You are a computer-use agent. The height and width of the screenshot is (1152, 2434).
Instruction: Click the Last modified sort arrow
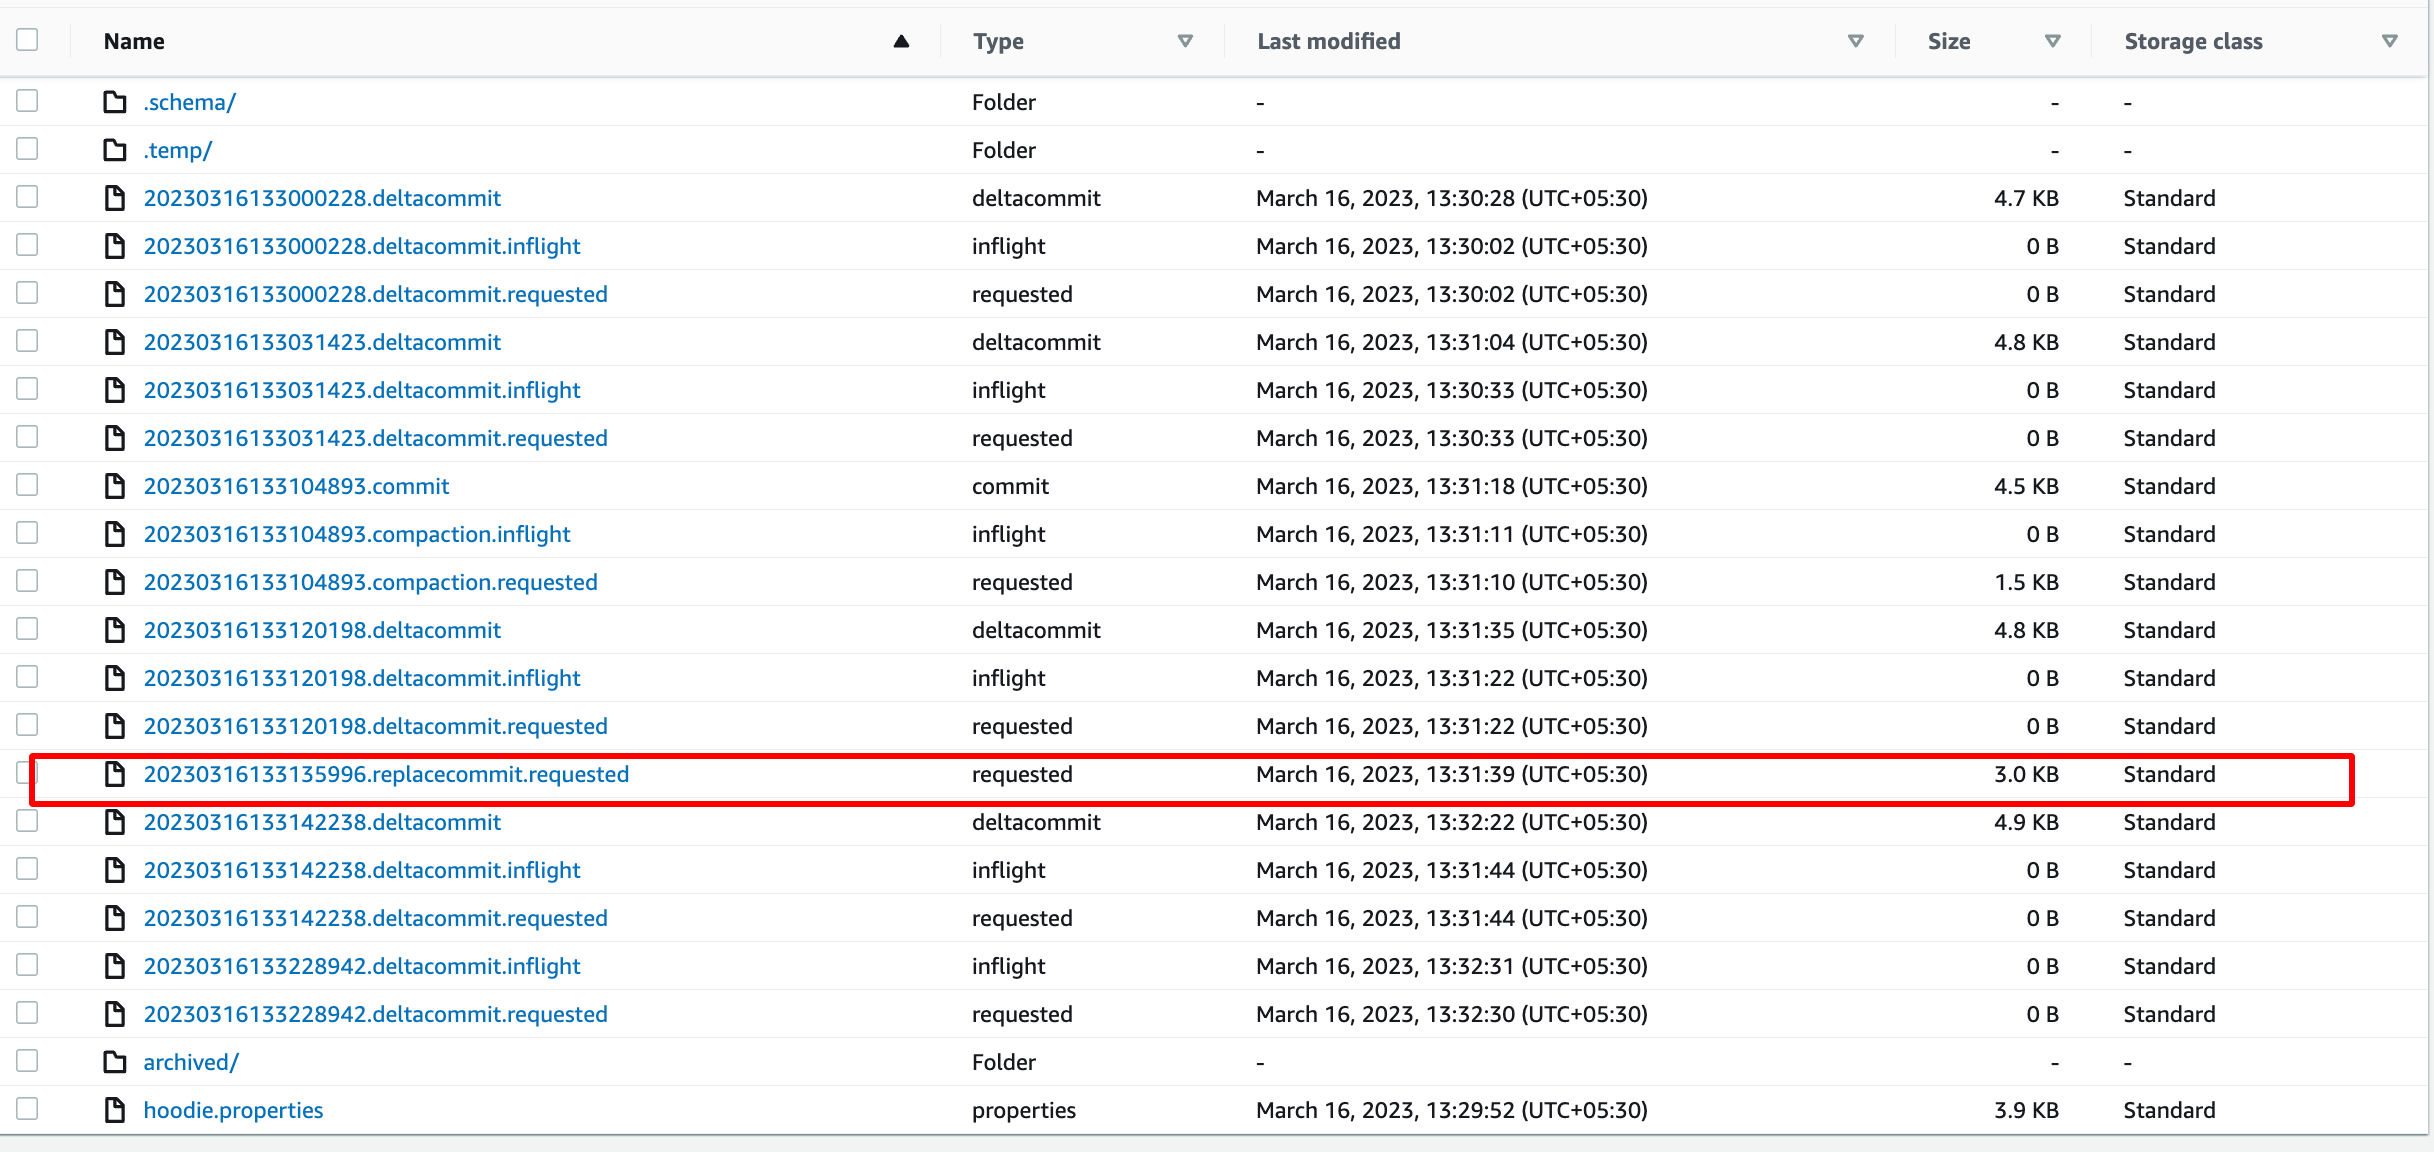tap(1855, 41)
